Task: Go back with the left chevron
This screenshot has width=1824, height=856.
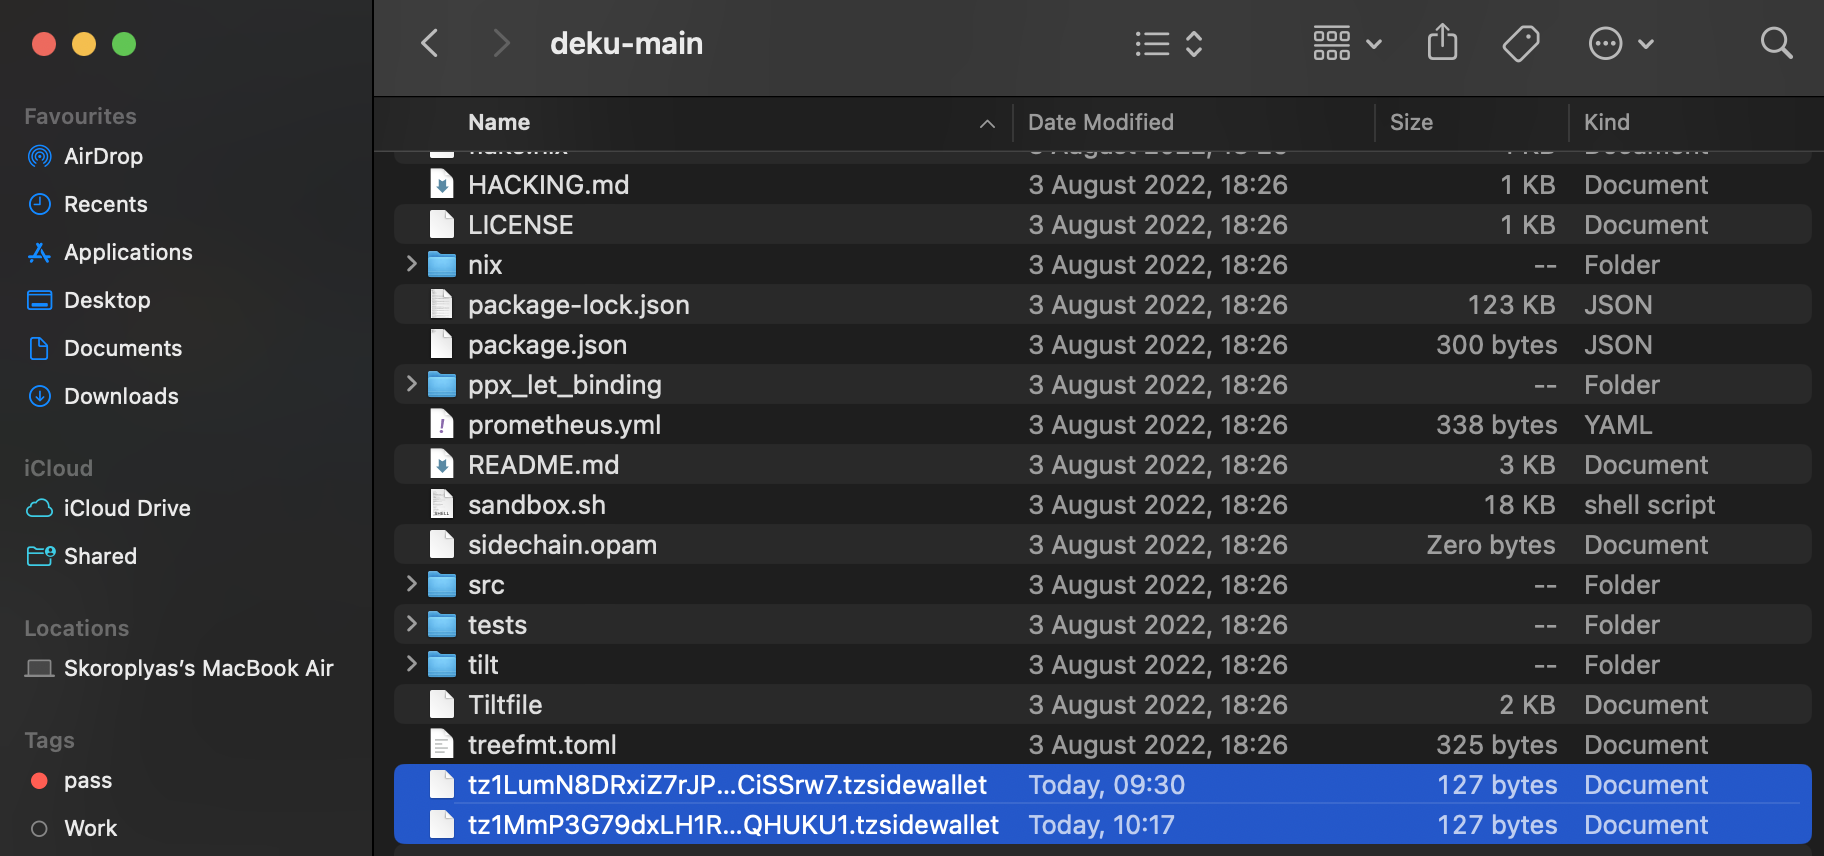Action: [430, 43]
